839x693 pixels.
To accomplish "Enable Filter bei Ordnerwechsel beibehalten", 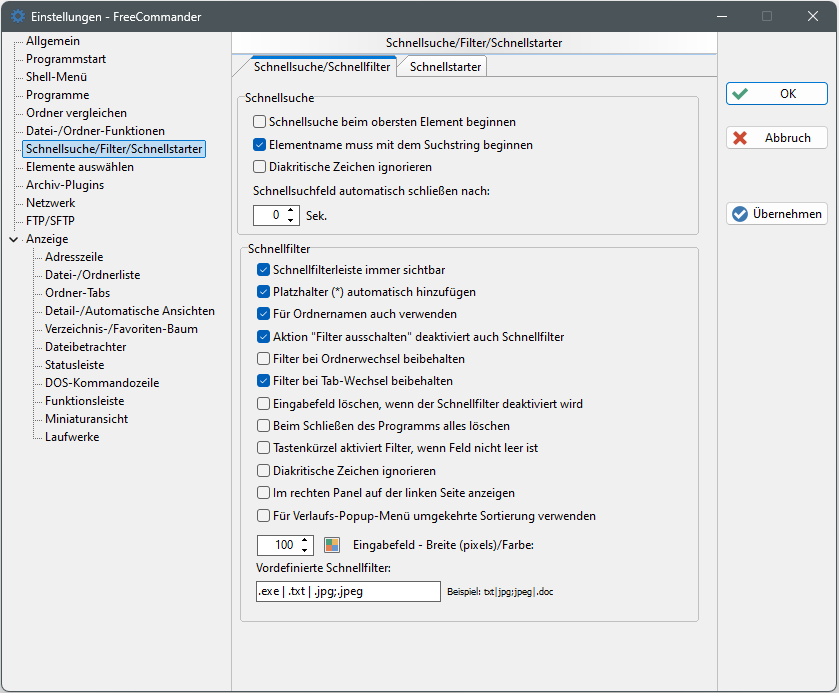I will click(263, 358).
